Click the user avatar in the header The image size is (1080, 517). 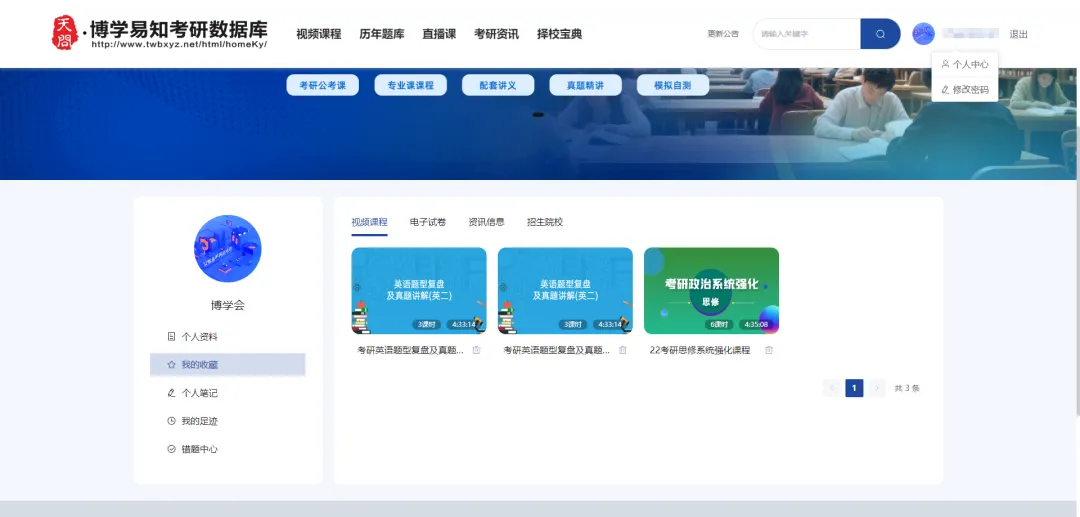(x=923, y=34)
